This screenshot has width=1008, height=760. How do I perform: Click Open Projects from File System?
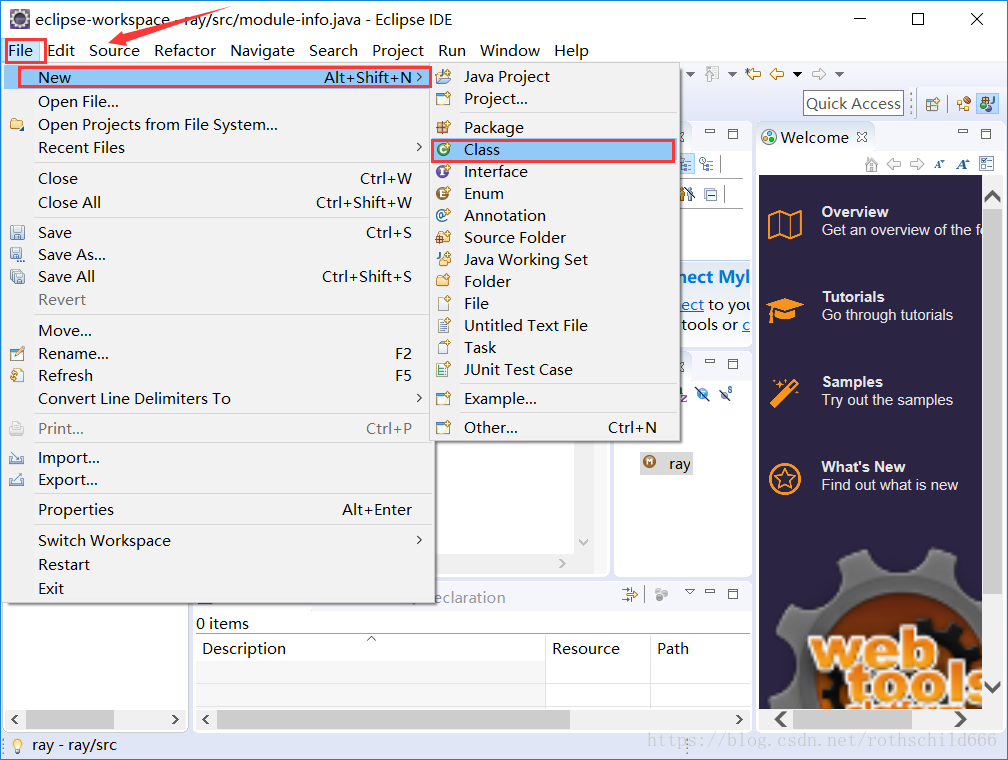tap(218, 125)
